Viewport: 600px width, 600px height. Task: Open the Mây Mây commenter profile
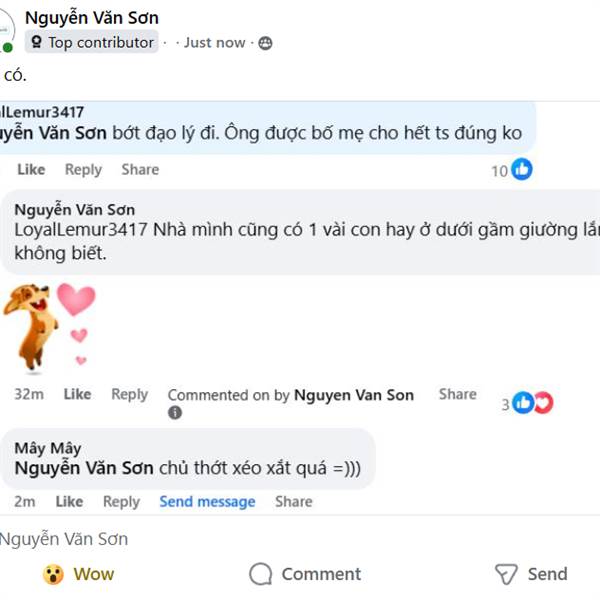[48, 448]
